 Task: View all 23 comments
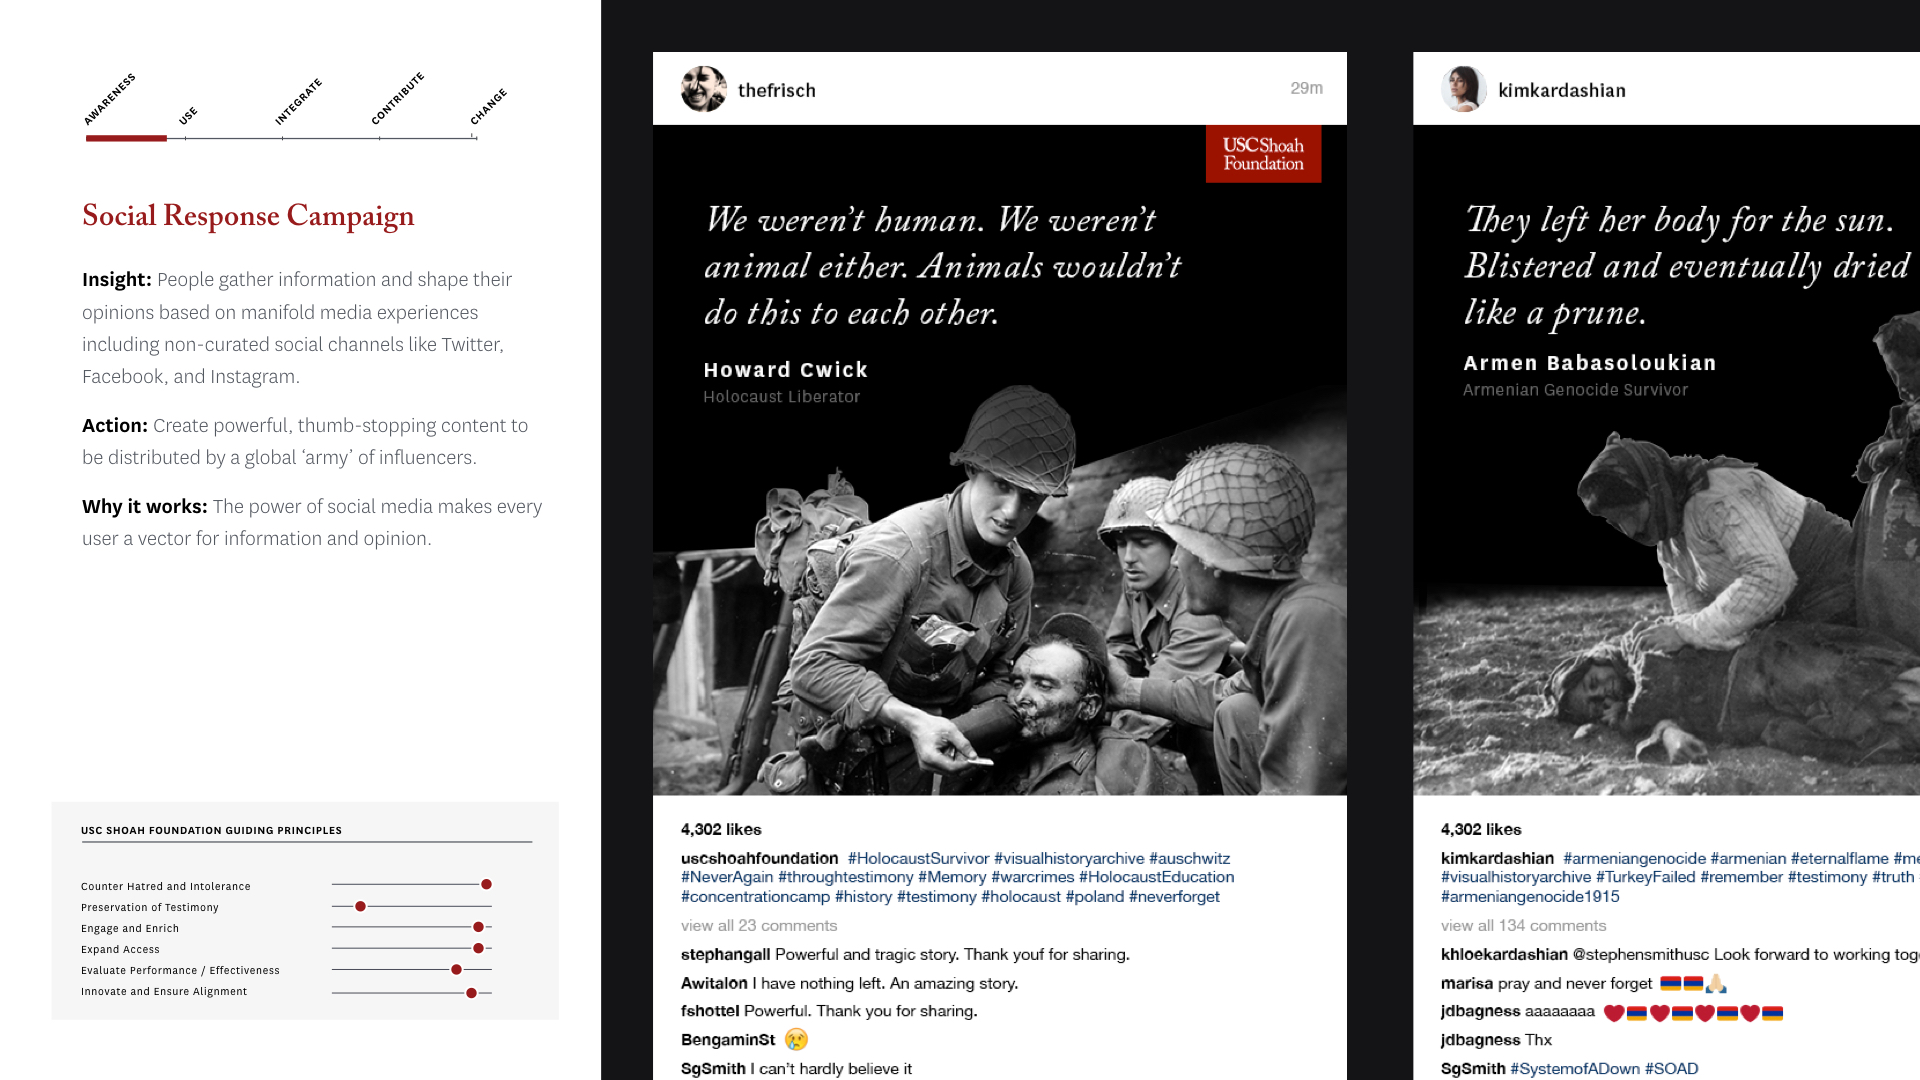point(759,926)
